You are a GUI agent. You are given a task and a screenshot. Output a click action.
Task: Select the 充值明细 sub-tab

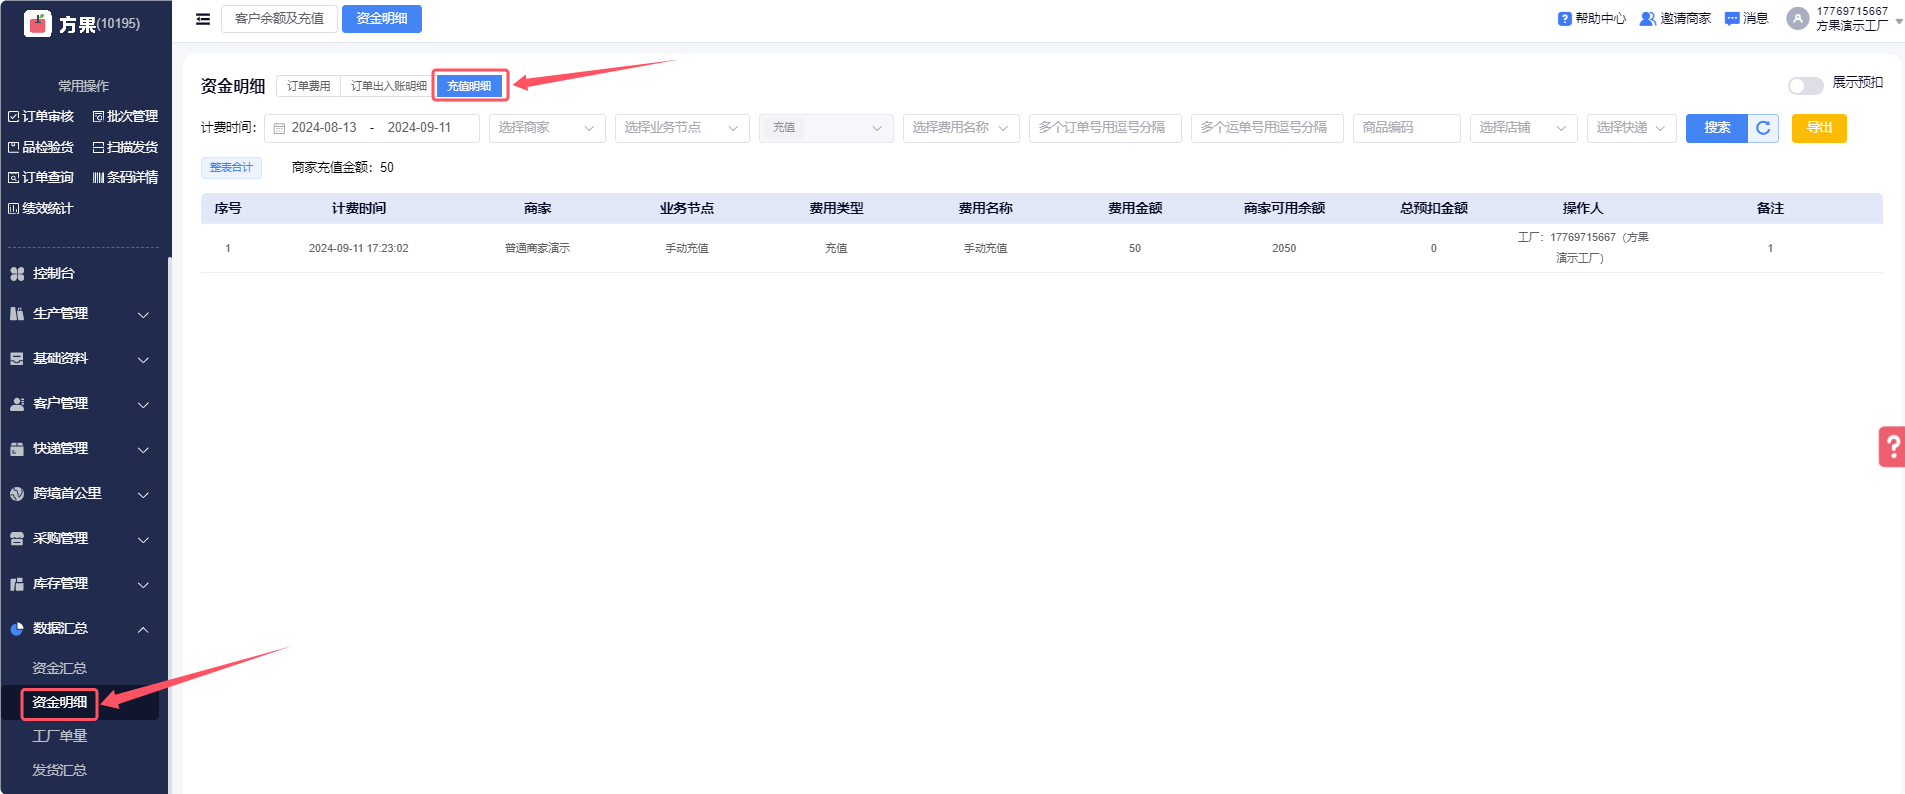click(469, 86)
